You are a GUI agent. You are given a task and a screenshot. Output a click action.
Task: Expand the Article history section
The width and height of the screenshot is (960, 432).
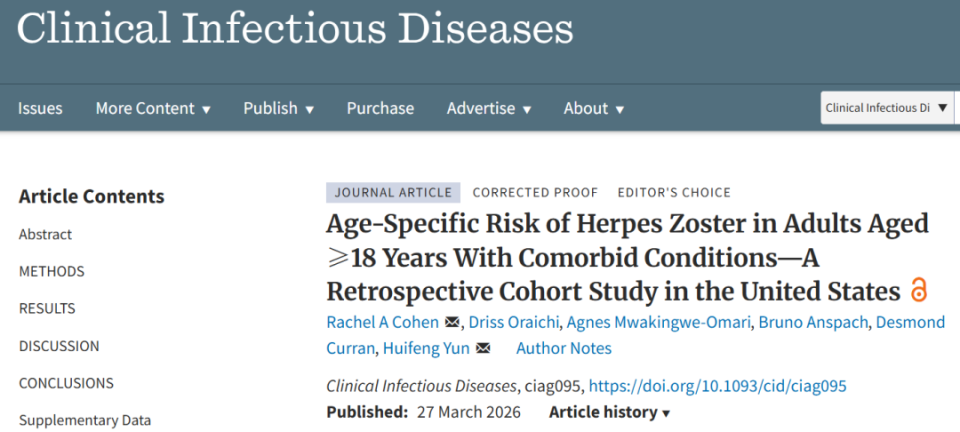click(x=609, y=412)
